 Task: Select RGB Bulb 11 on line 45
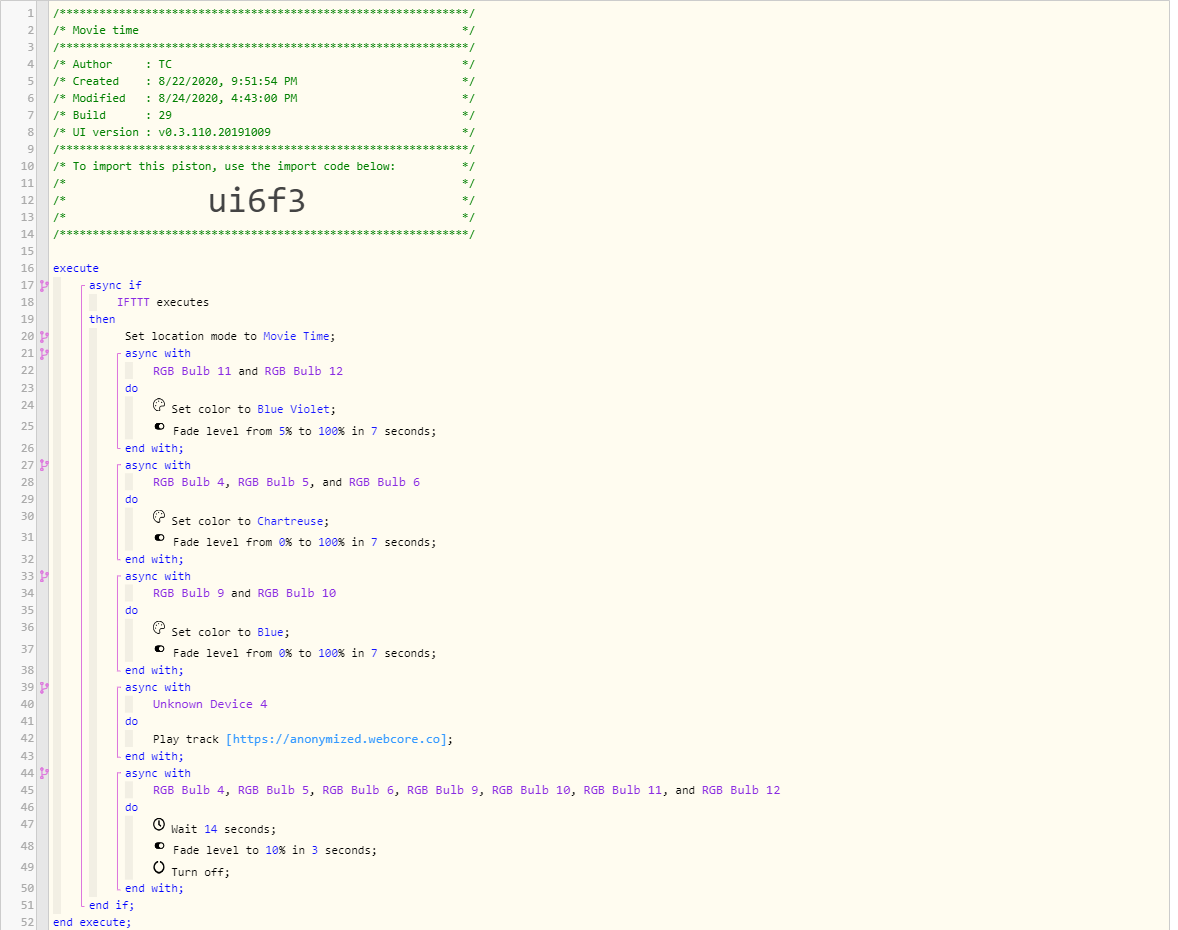pyautogui.click(x=624, y=790)
